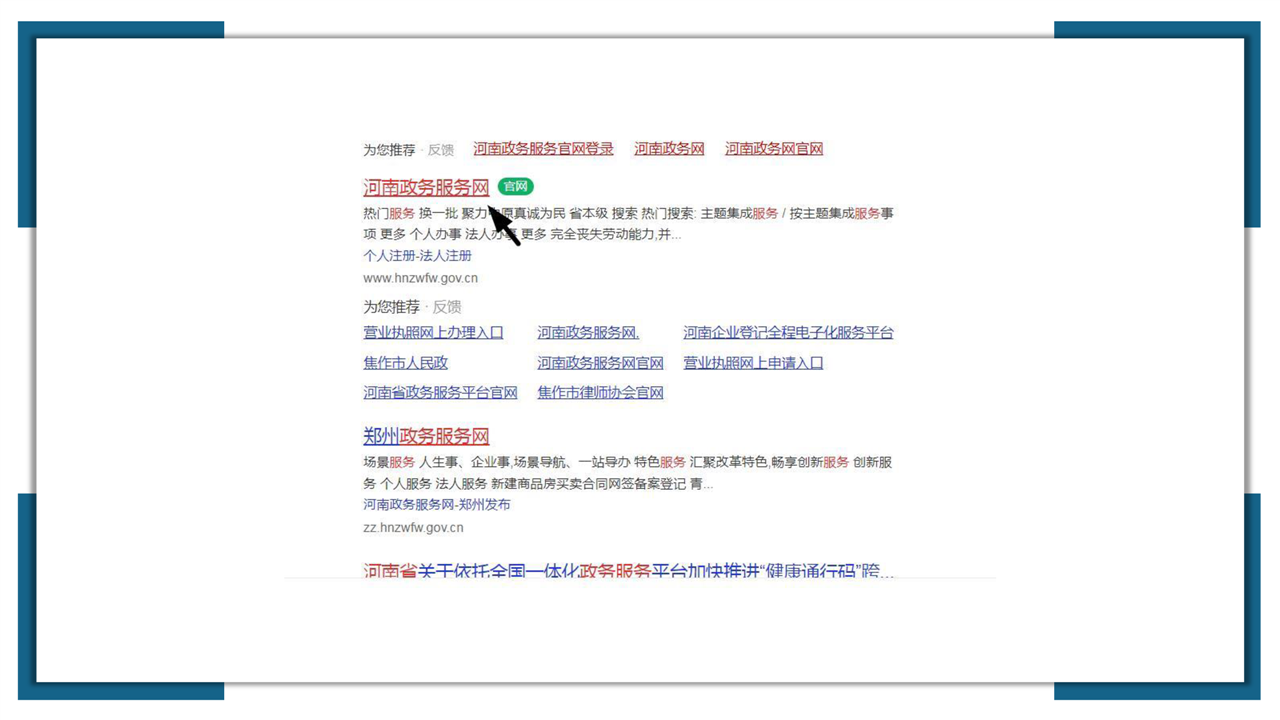Select 焦作市律师协会官网 link
This screenshot has height=720, width=1280.
(x=600, y=393)
